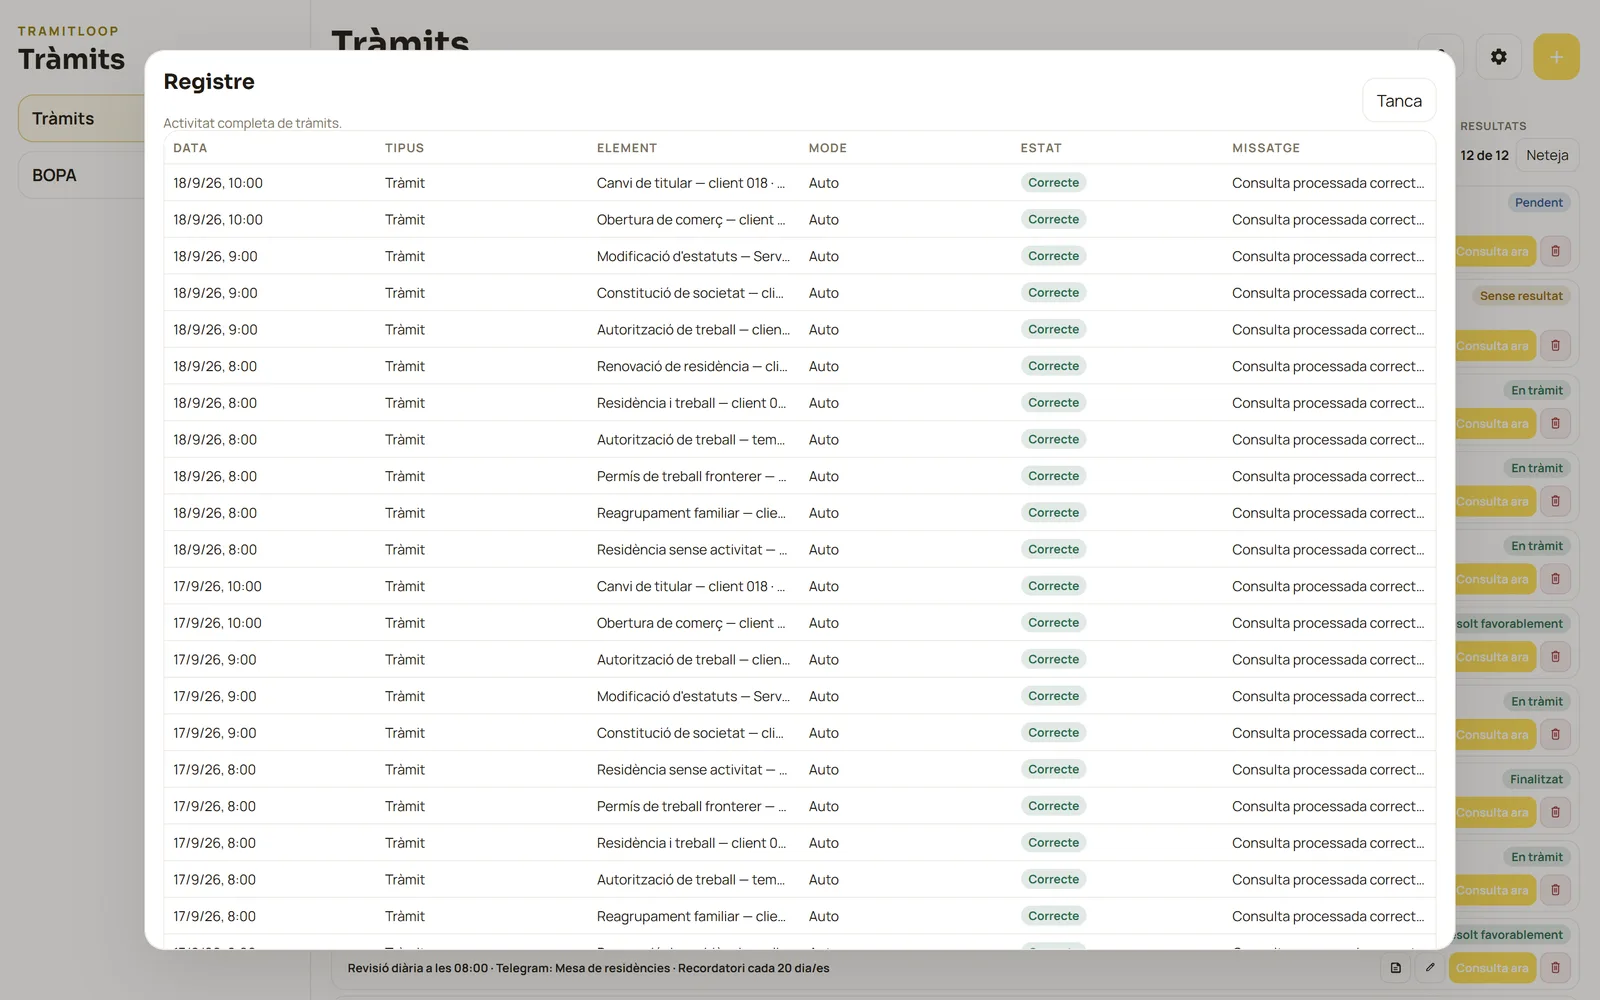Click the message cell in the 18/9/26 Constitució de societat row
The width and height of the screenshot is (1600, 1000).
point(1328,293)
